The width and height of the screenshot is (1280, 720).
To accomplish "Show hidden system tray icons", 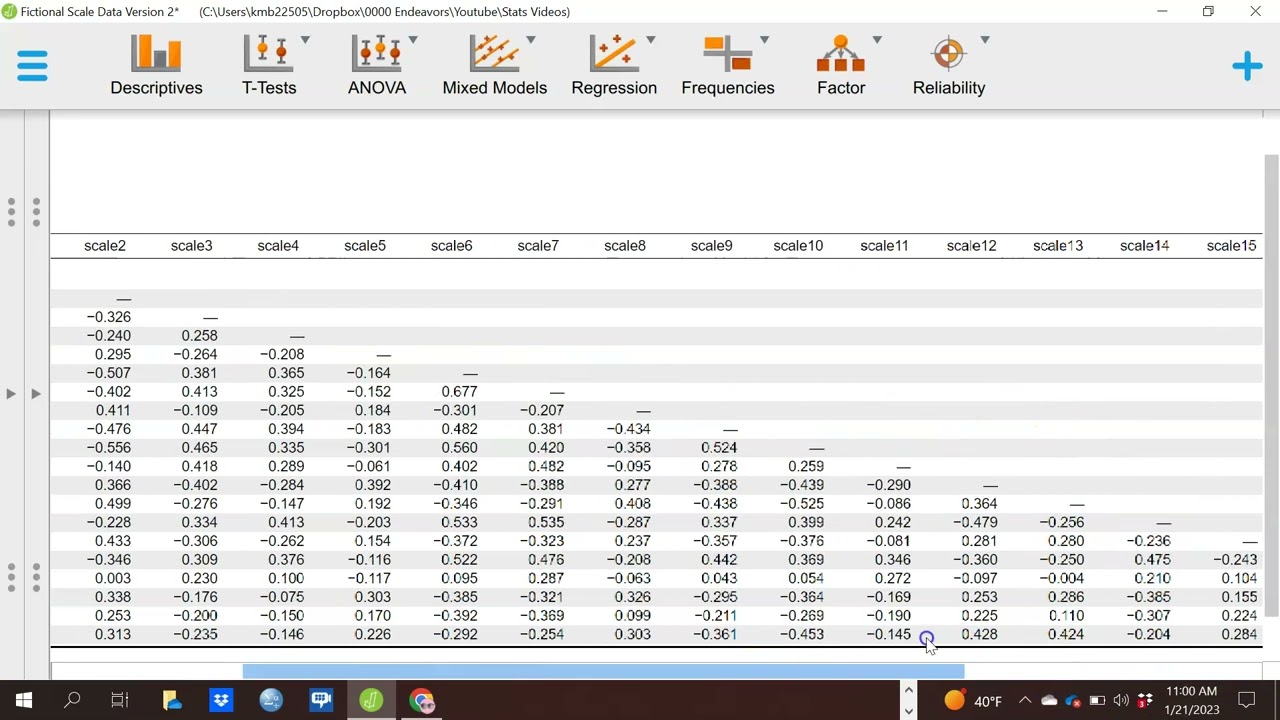I will click(x=1024, y=701).
